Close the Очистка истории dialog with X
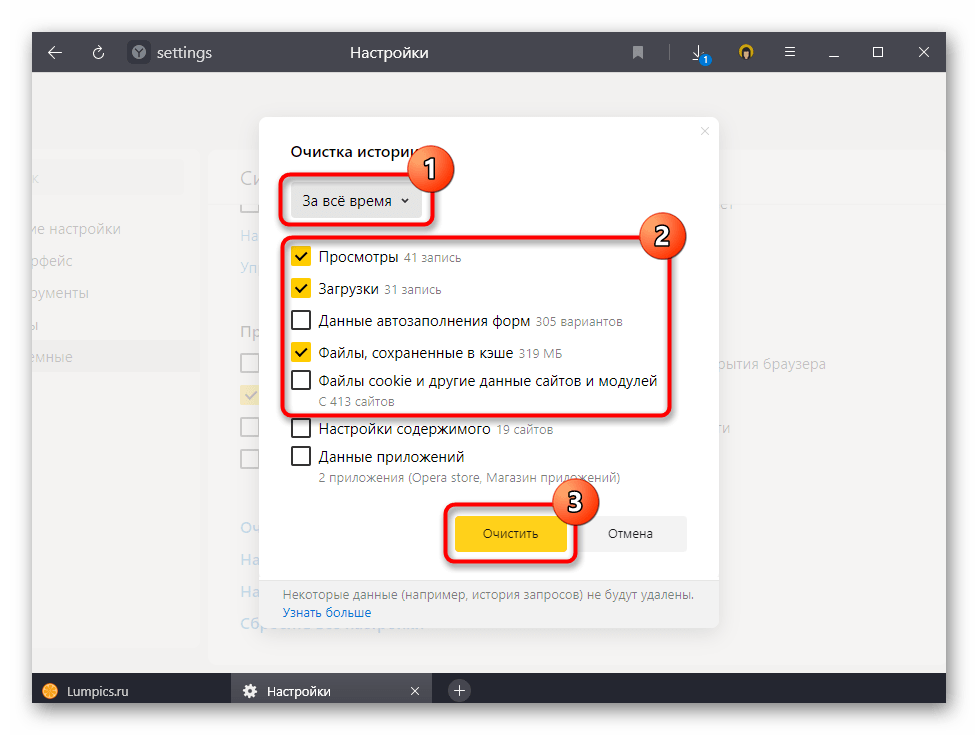Viewport: 978px width, 735px height. click(704, 131)
